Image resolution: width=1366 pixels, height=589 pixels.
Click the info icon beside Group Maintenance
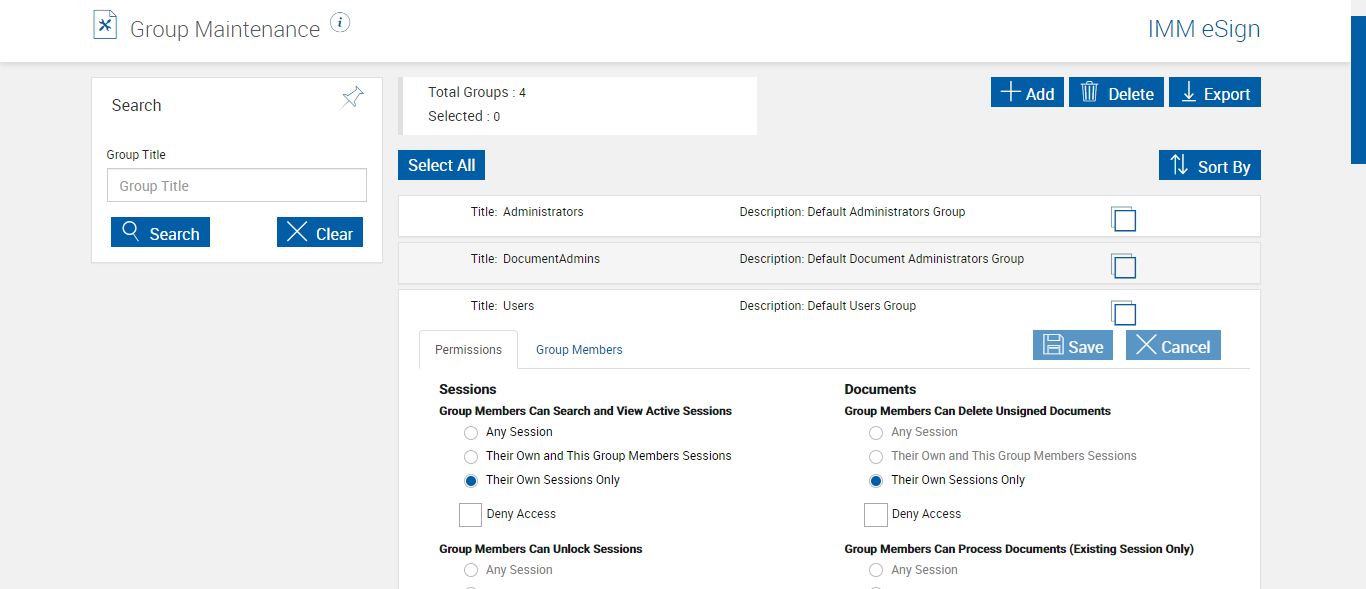pyautogui.click(x=340, y=23)
